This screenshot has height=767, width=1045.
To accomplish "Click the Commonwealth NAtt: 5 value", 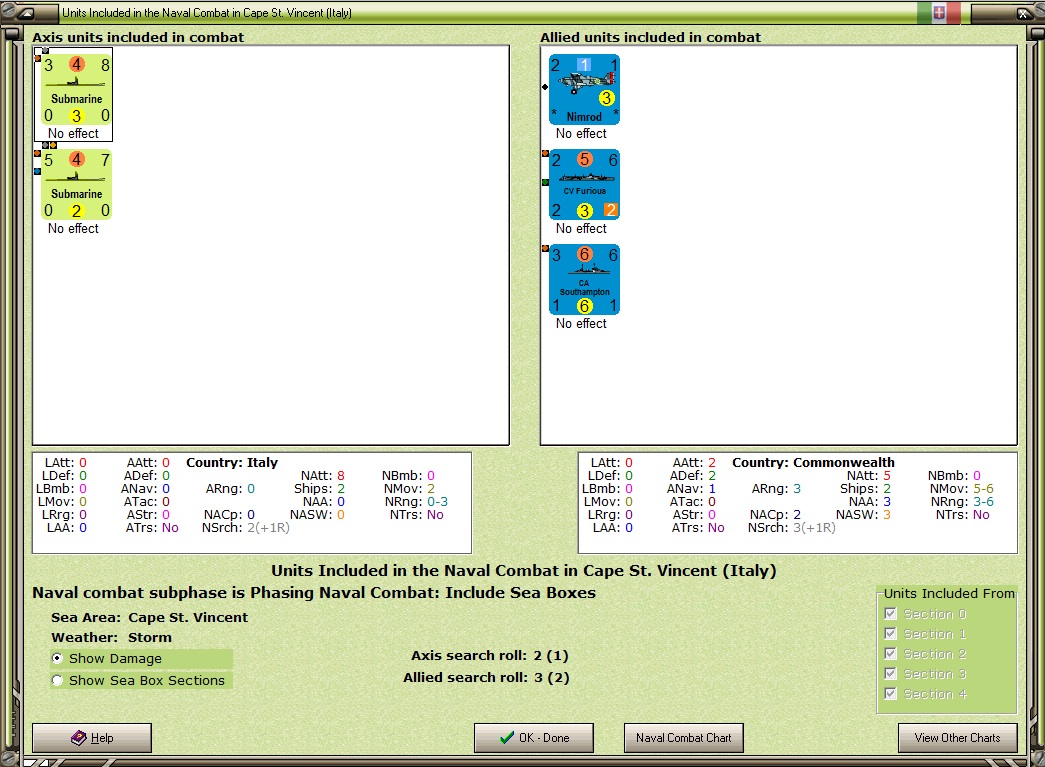I will pyautogui.click(x=887, y=476).
